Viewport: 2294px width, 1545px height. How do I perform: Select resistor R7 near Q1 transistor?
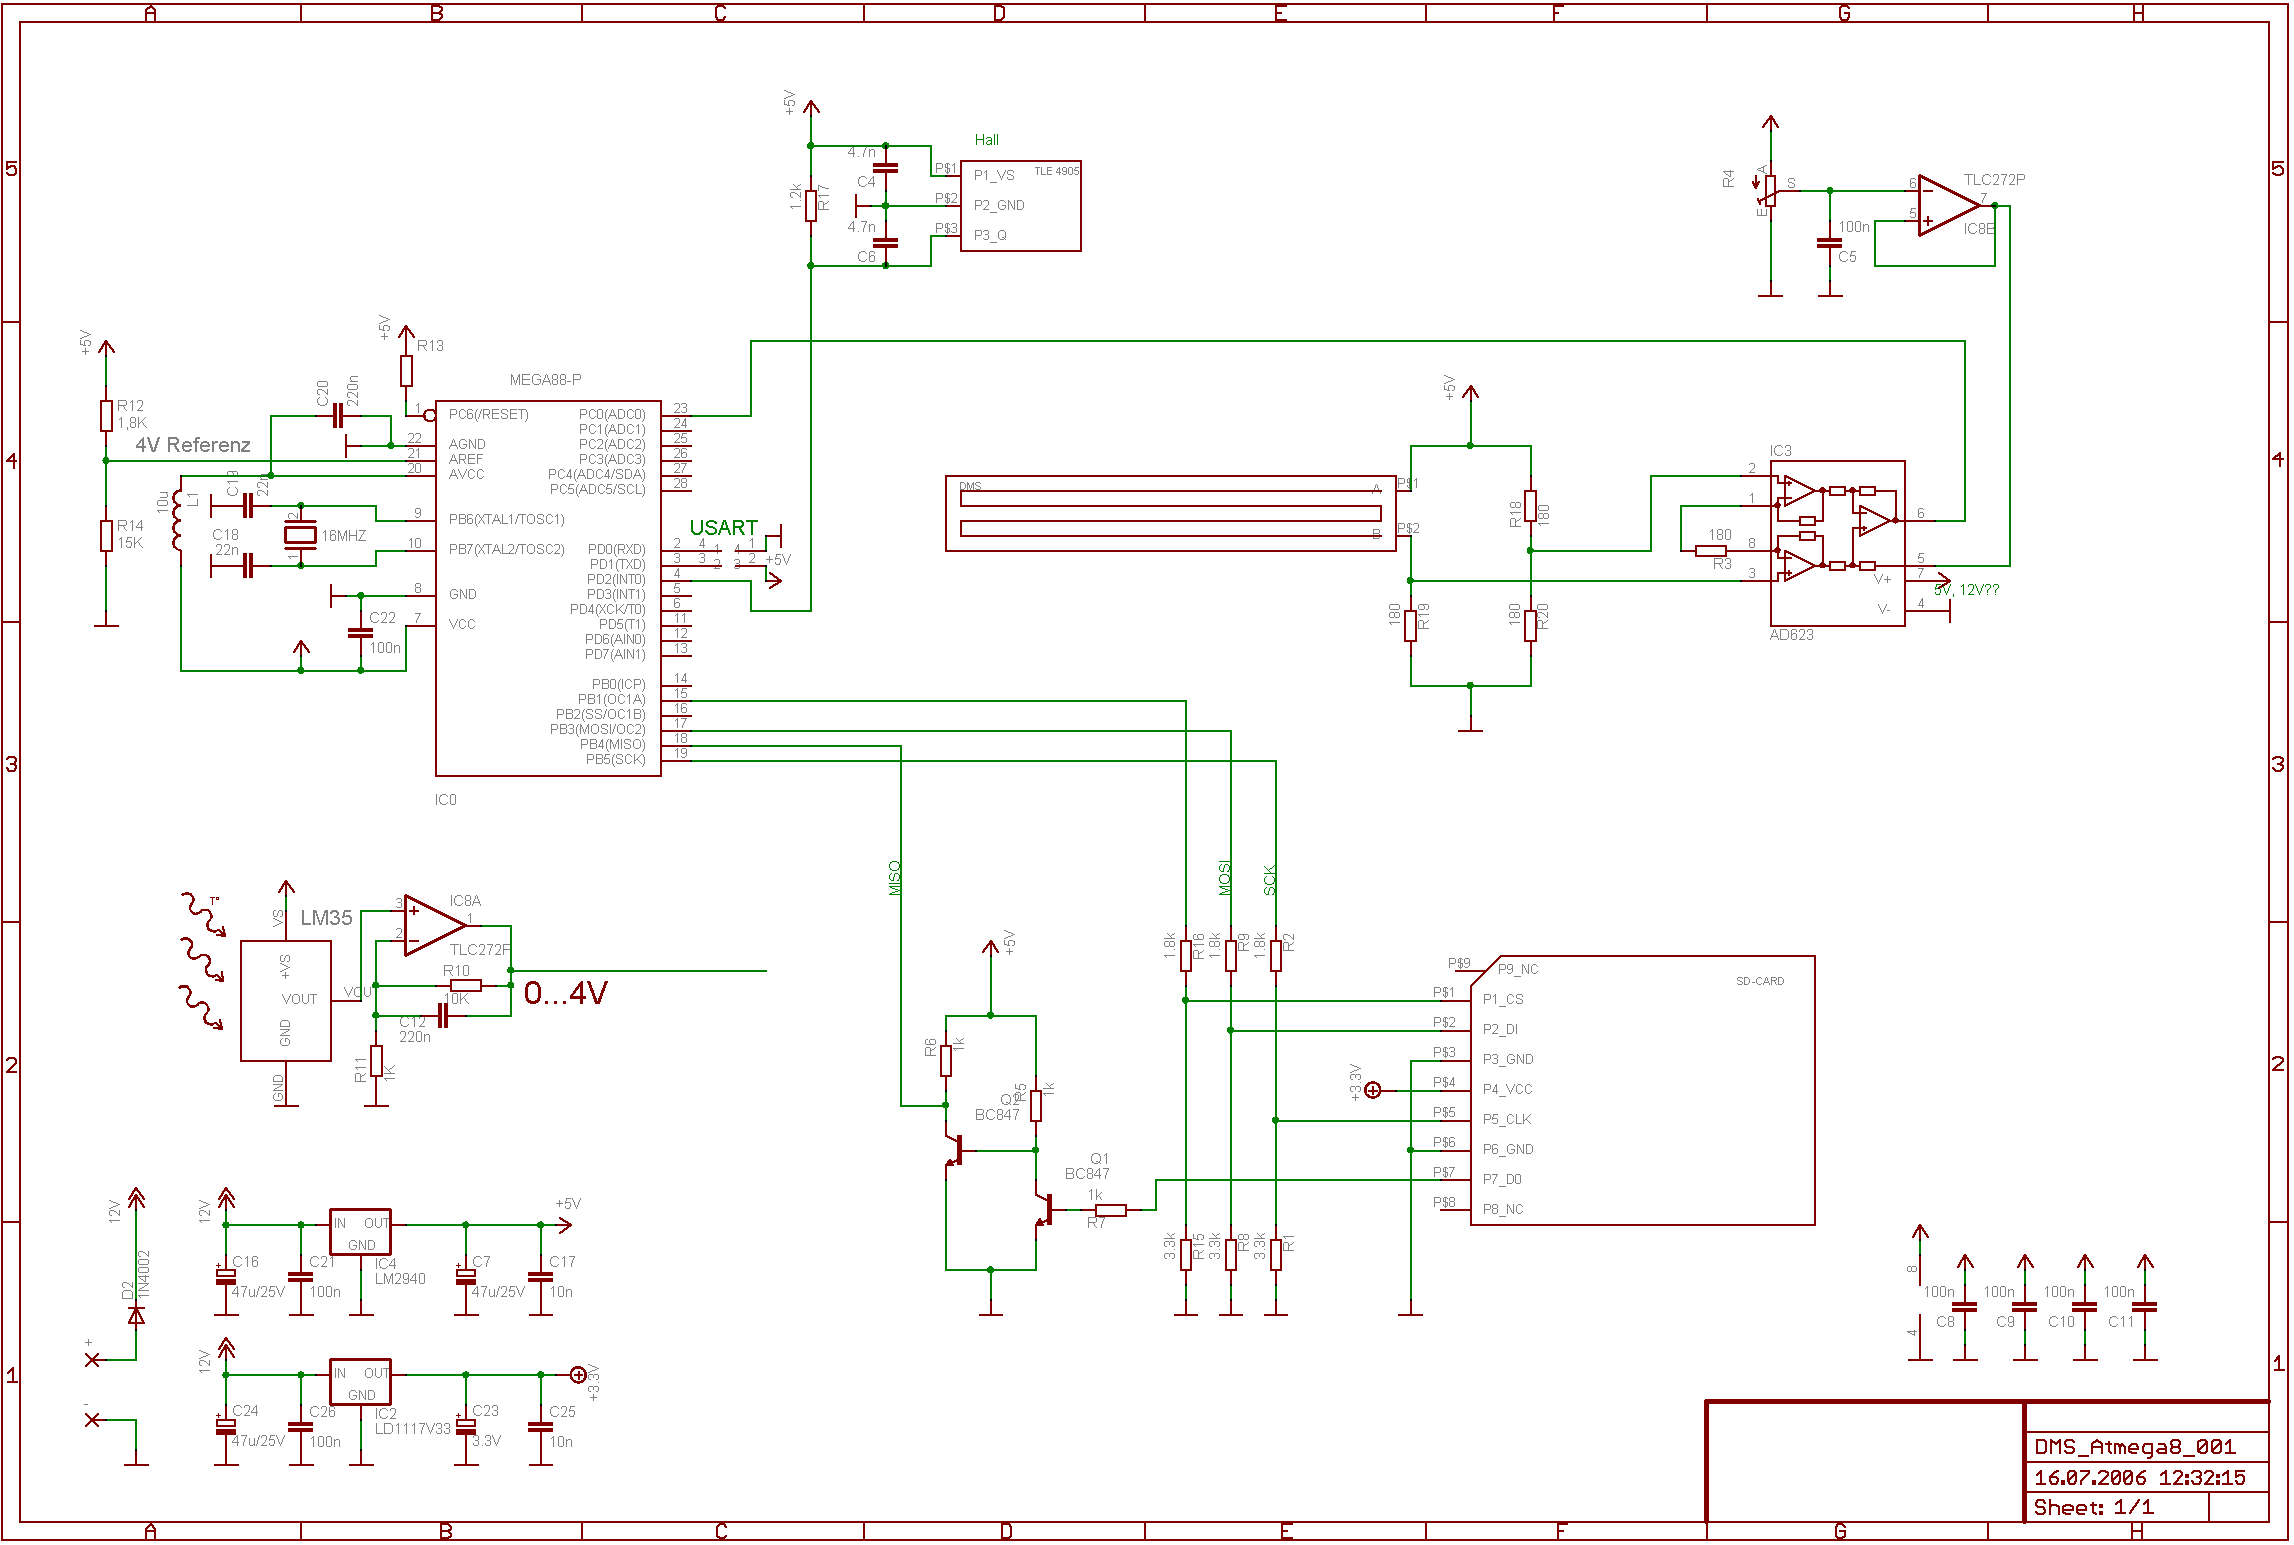point(1110,1210)
